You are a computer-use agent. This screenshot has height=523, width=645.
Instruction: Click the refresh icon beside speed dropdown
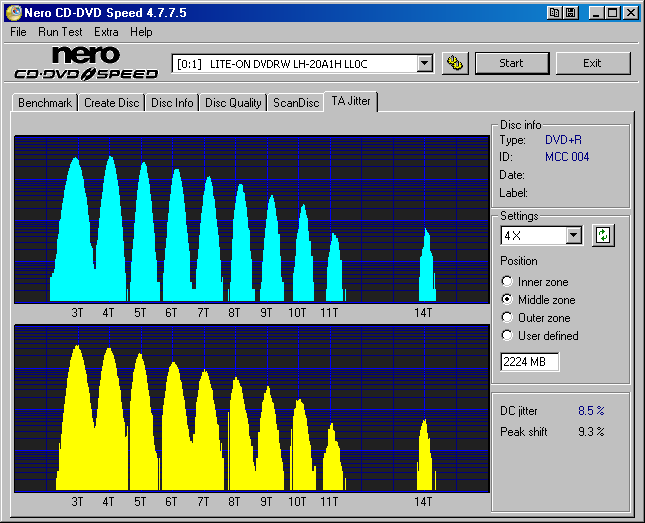pos(603,236)
